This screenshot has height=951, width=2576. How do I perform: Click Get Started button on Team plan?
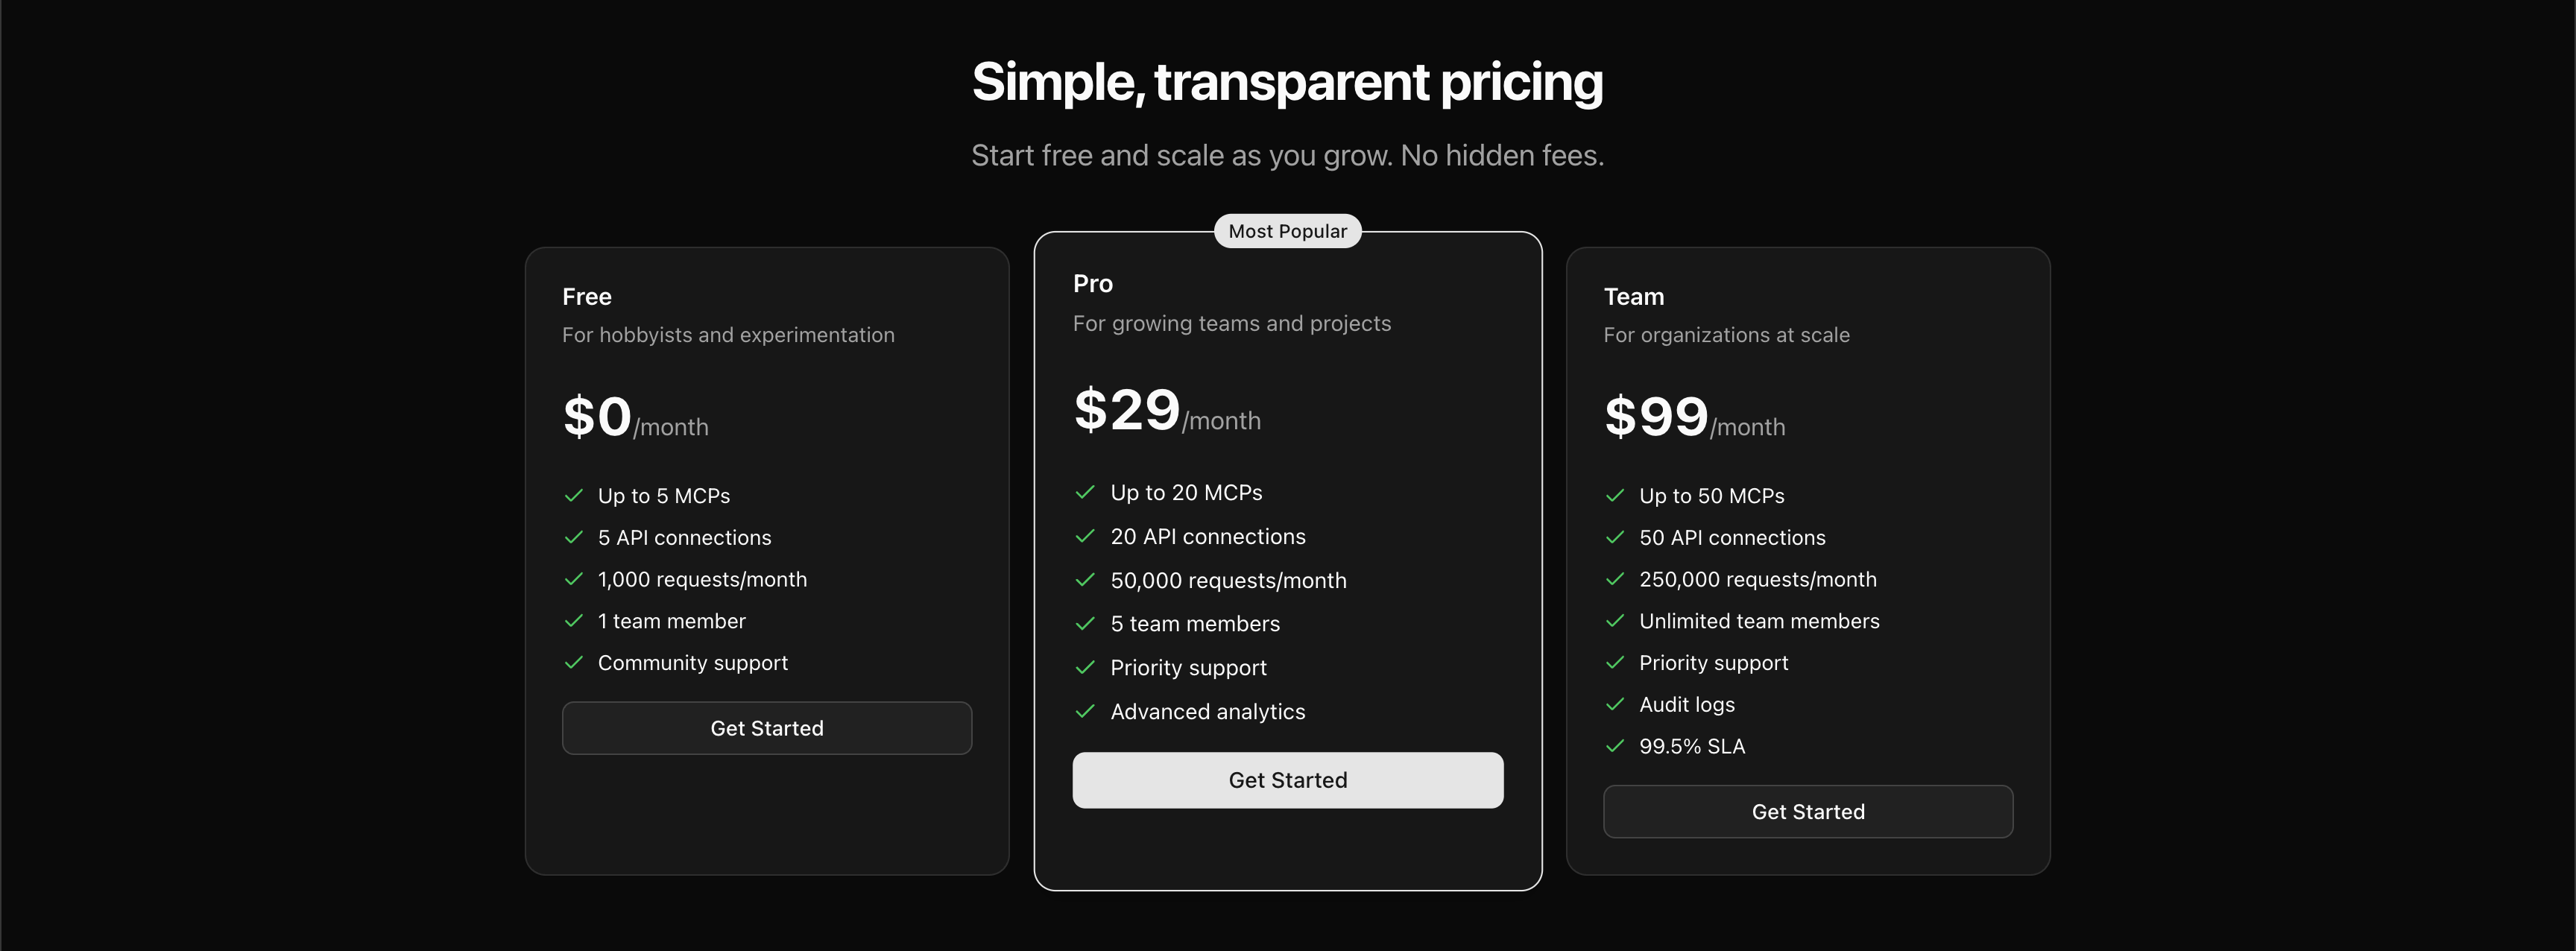point(1807,812)
